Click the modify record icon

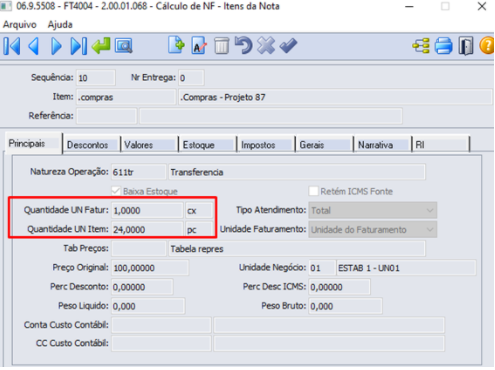pos(199,46)
